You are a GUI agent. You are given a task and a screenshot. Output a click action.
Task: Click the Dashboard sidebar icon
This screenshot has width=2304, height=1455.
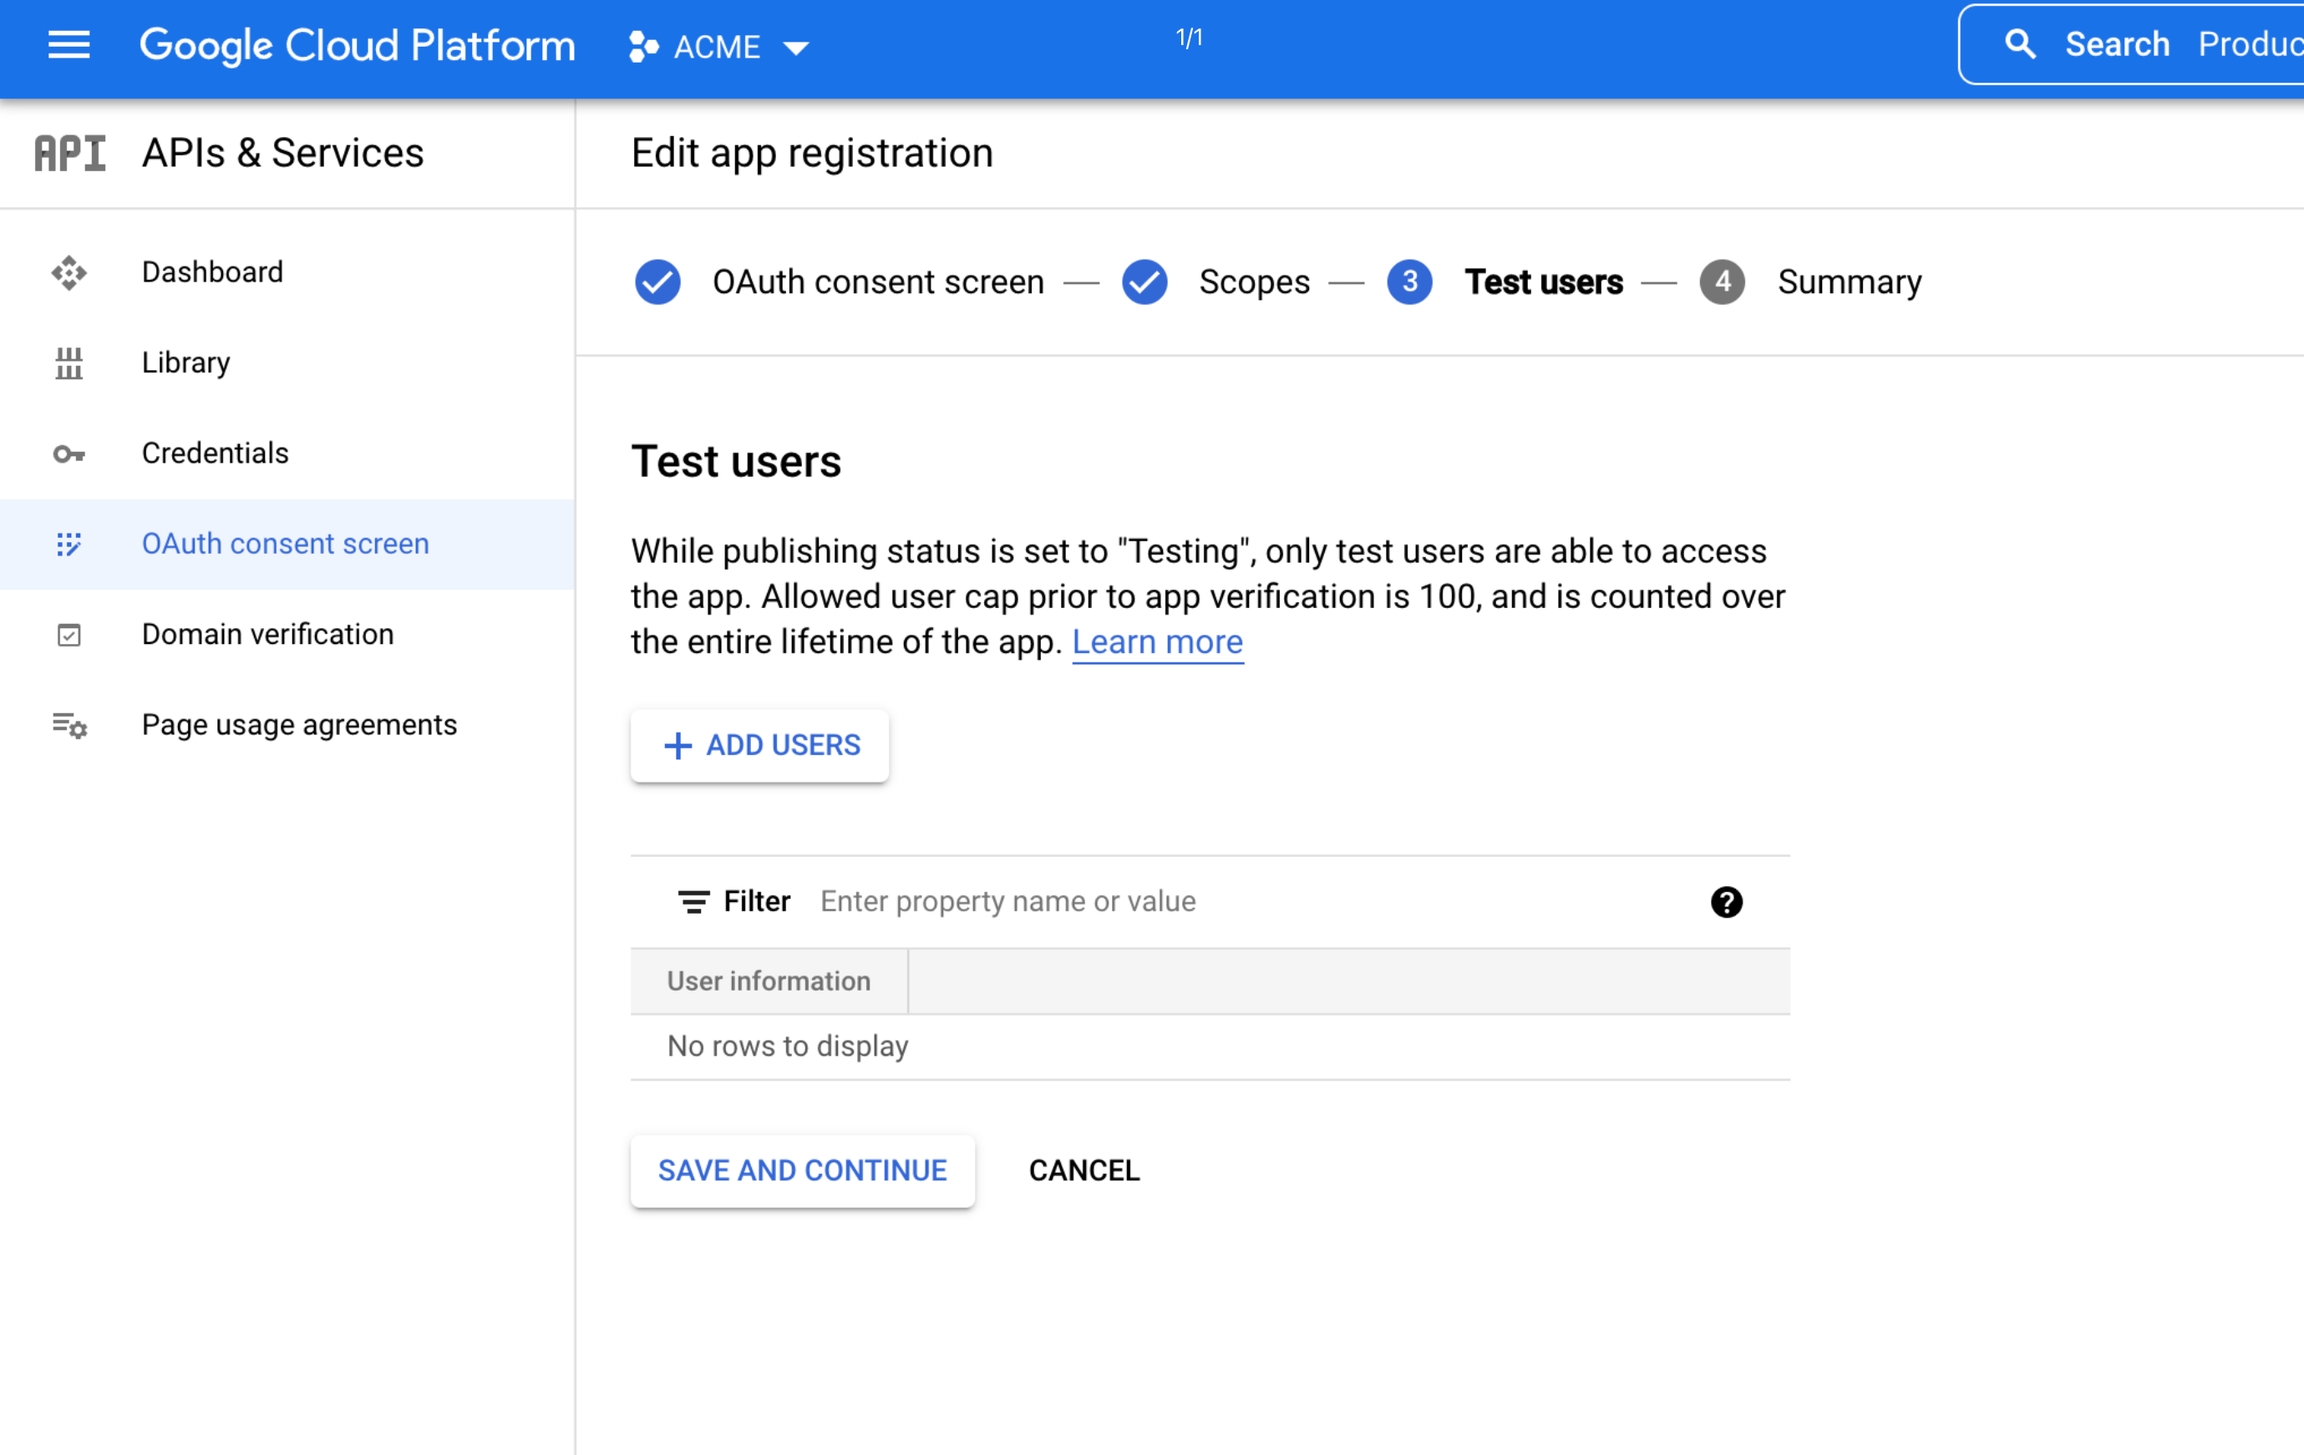(69, 272)
